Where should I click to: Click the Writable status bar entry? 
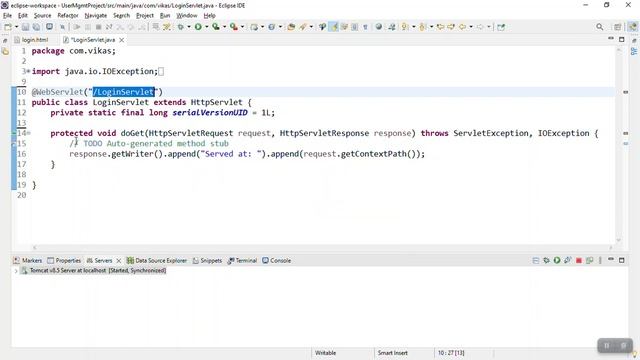tap(325, 353)
